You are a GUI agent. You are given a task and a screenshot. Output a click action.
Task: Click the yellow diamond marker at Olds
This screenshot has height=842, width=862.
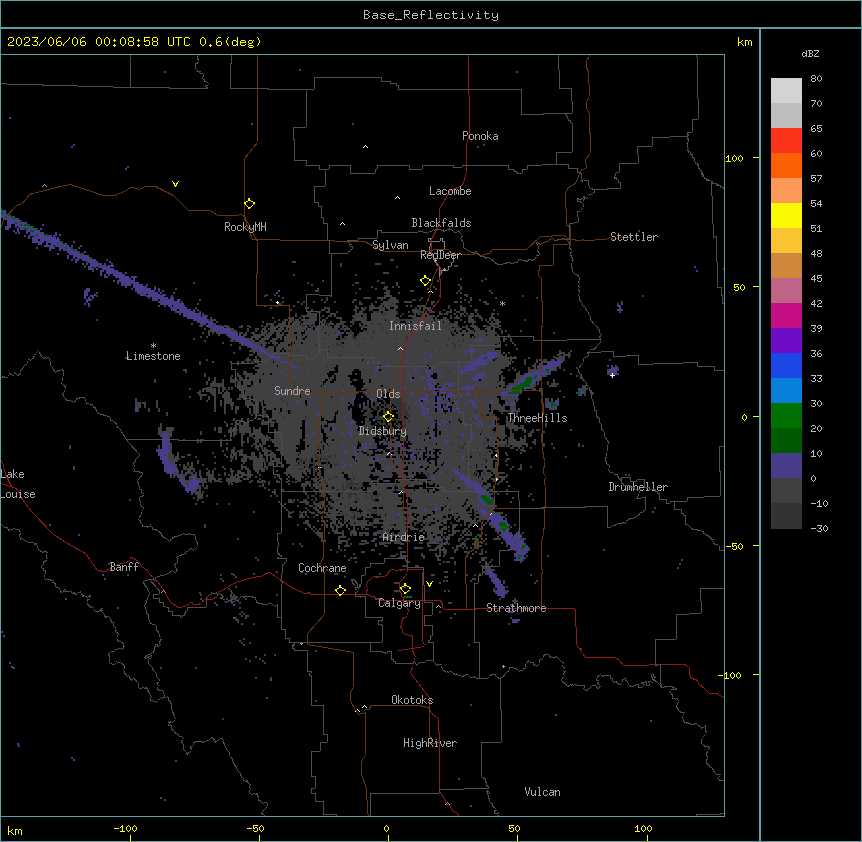(389, 417)
